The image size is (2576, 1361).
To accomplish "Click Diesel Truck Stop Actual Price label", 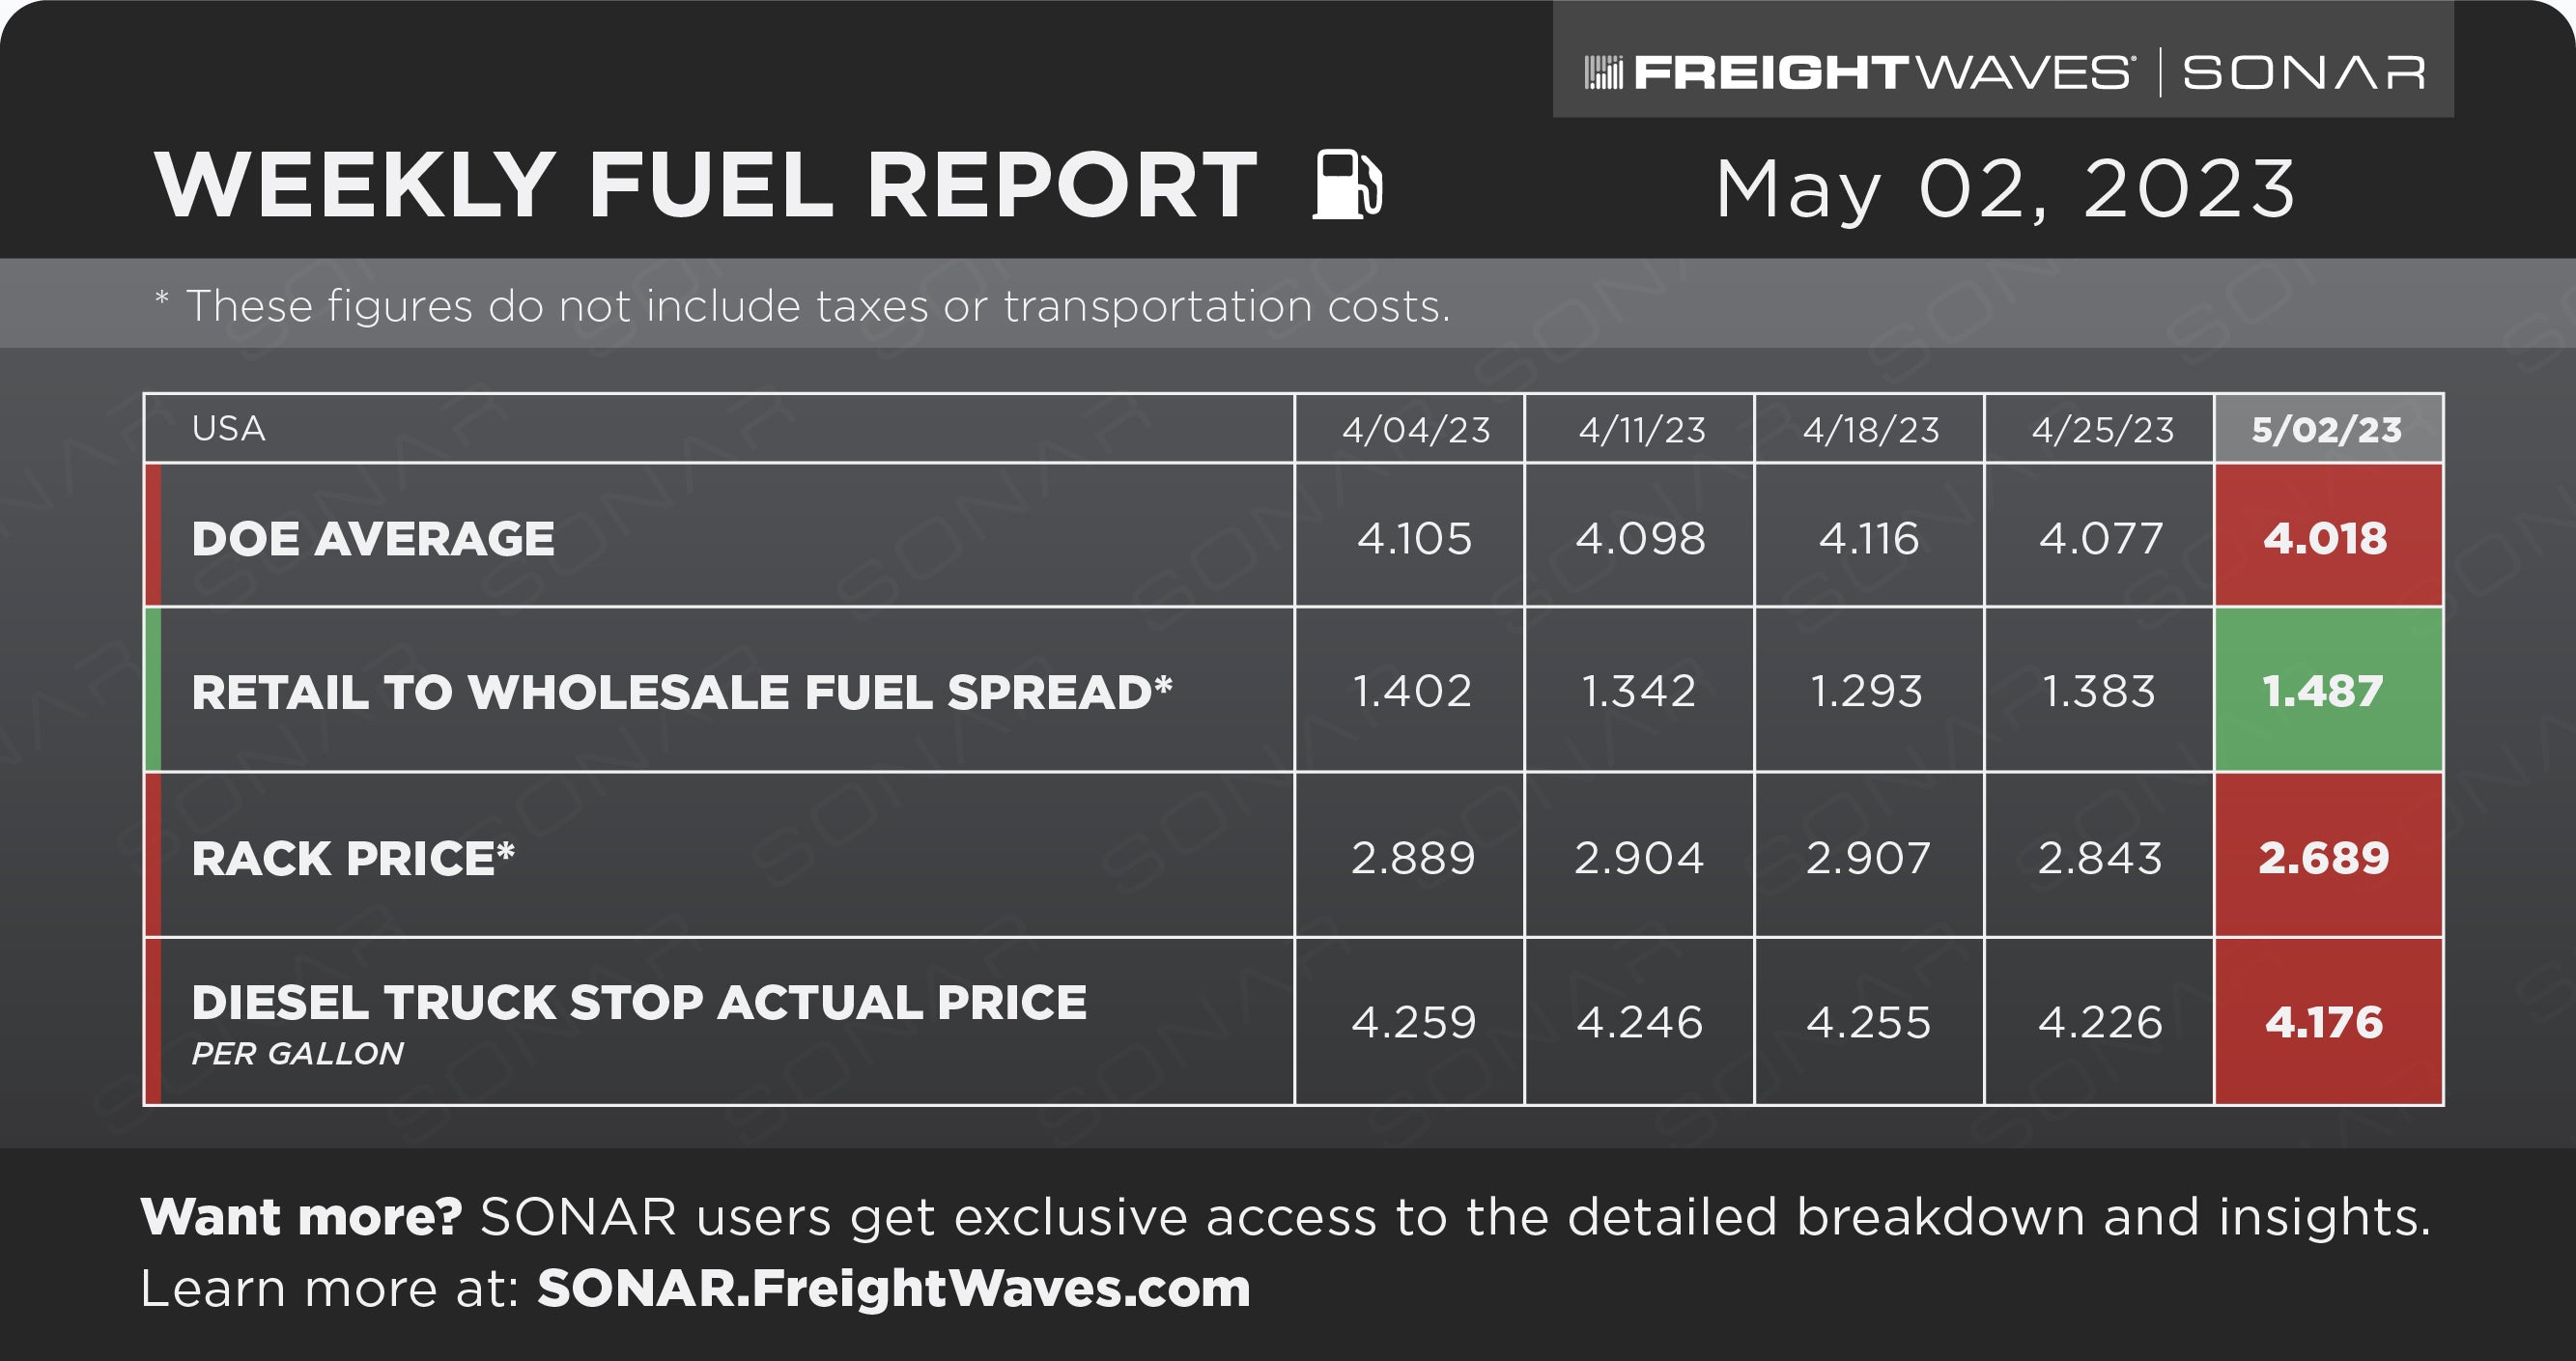I will point(638,1003).
